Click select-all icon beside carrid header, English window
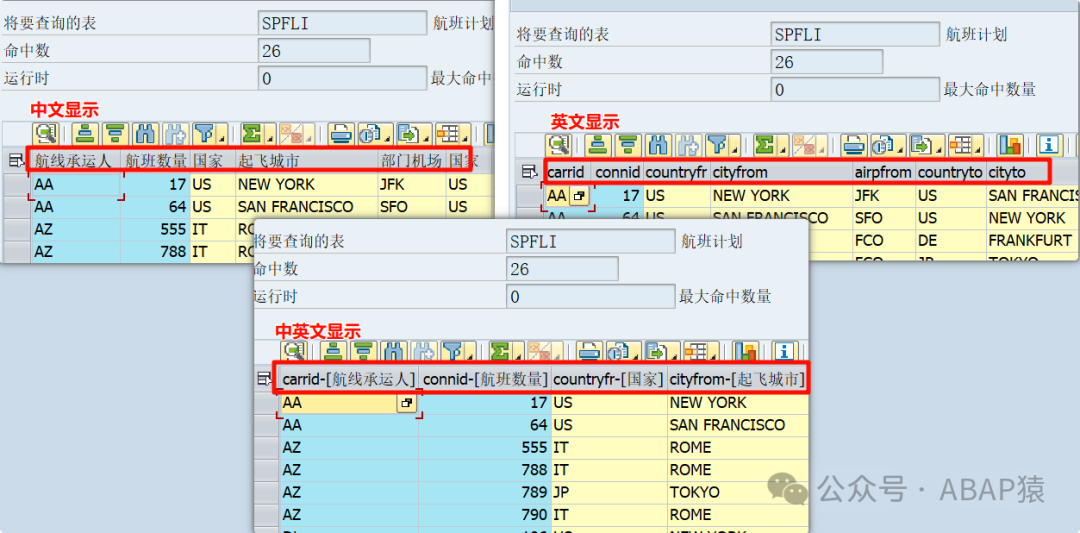This screenshot has width=1080, height=533. pos(529,171)
